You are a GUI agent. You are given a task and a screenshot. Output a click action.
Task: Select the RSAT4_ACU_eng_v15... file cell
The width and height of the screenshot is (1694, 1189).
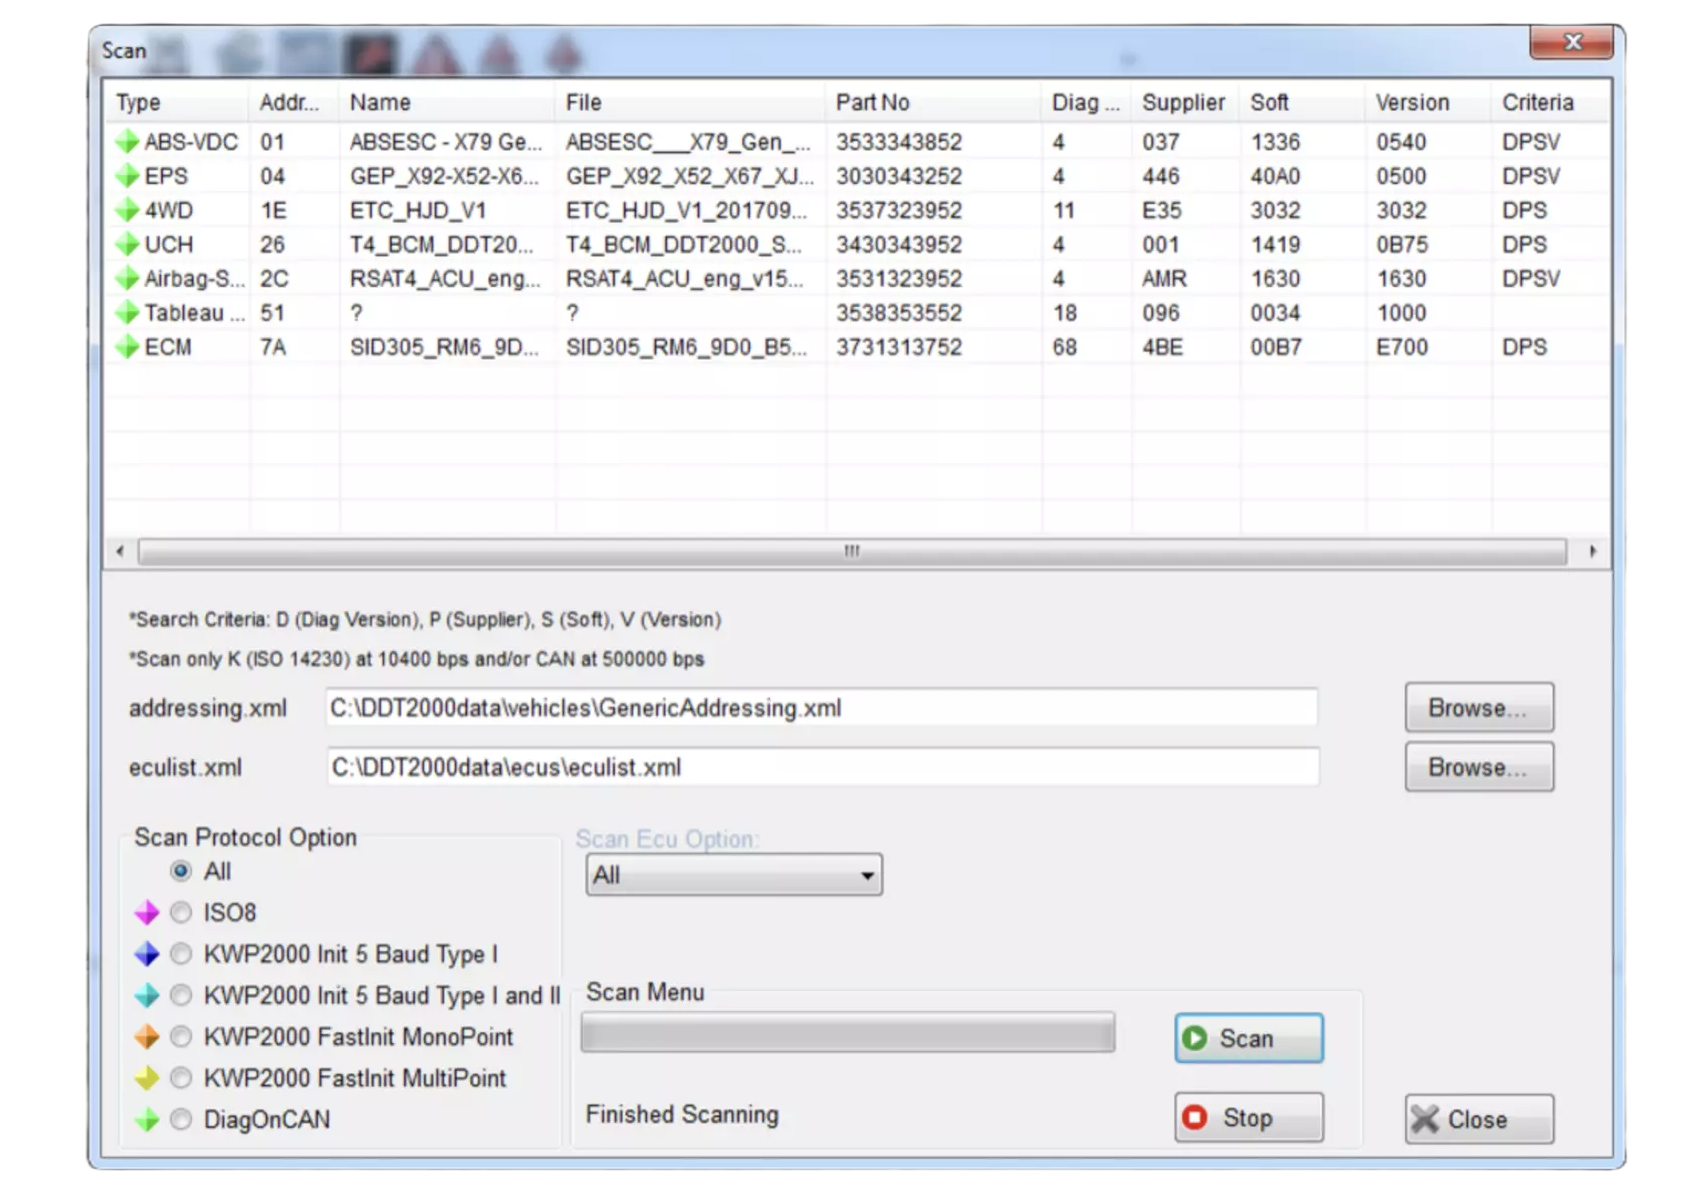(x=684, y=278)
